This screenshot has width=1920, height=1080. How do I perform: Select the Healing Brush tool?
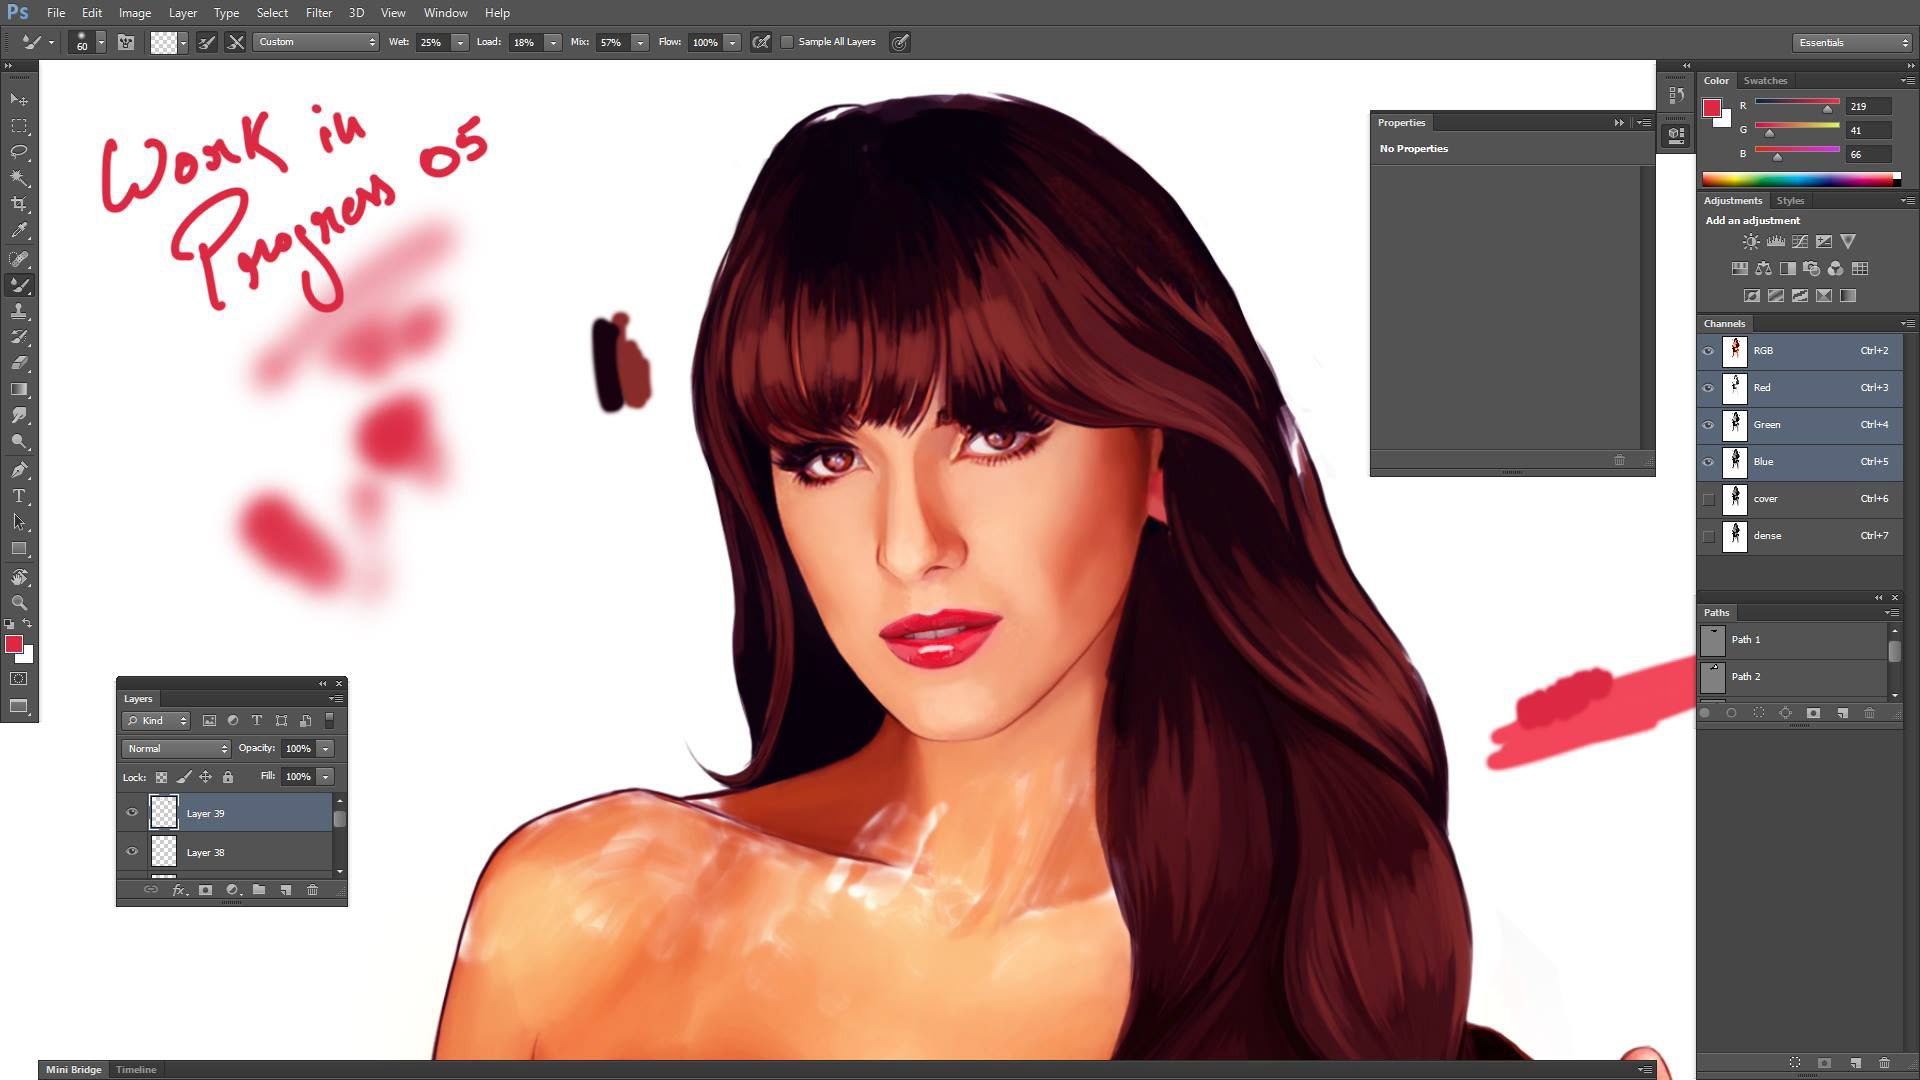(x=19, y=259)
